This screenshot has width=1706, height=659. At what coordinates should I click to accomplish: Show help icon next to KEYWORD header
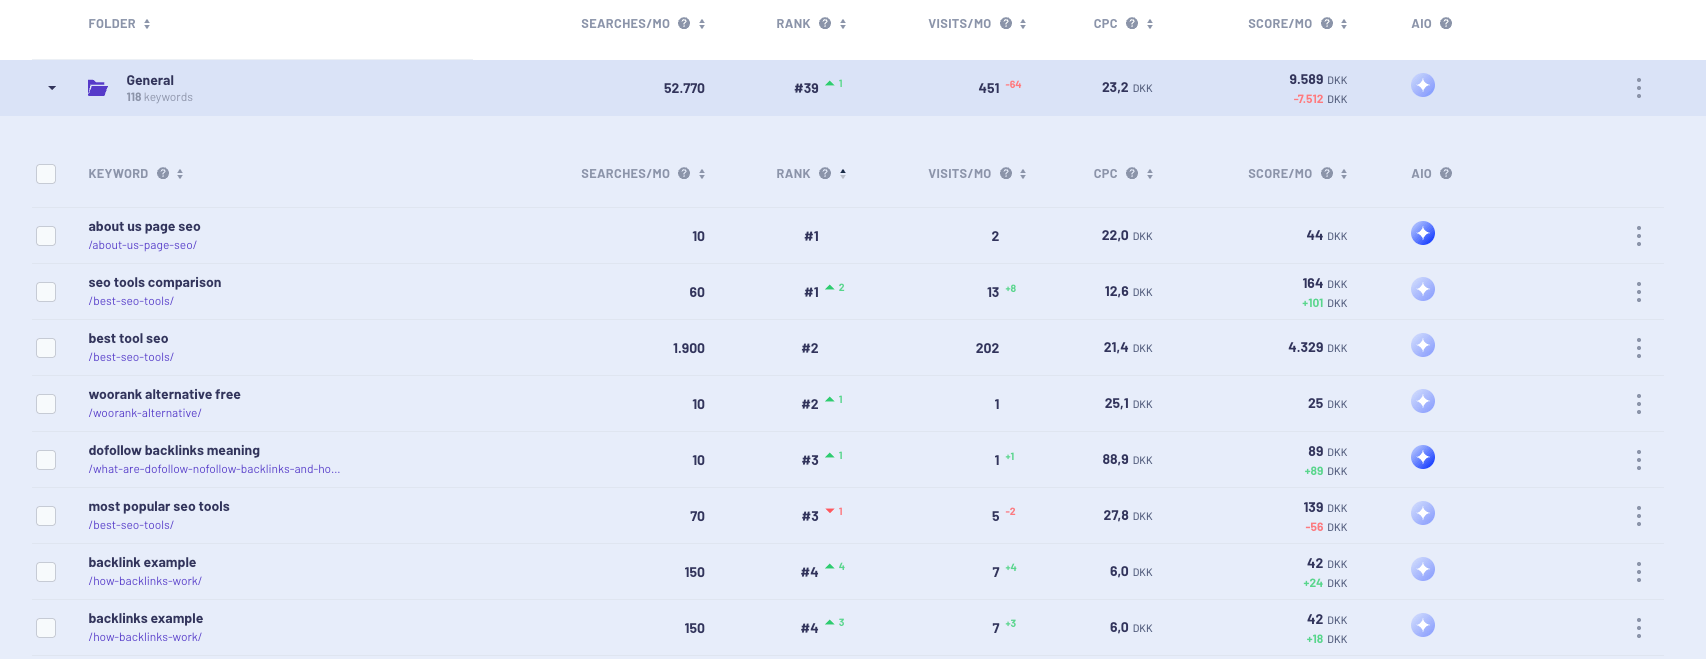163,174
